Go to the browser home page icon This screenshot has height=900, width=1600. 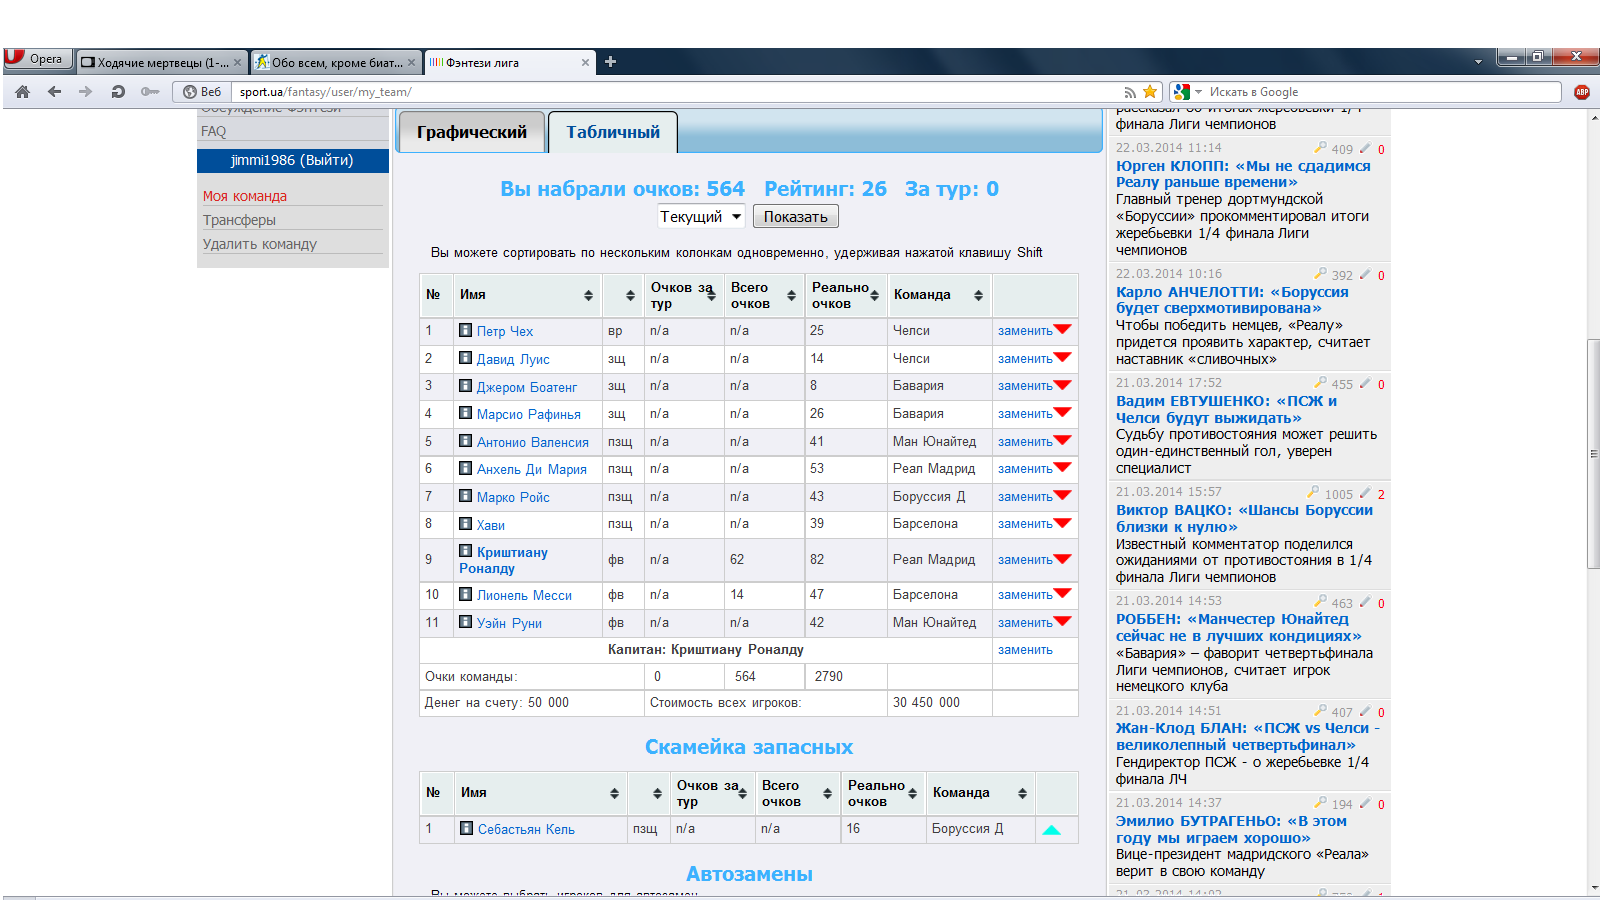pyautogui.click(x=22, y=92)
